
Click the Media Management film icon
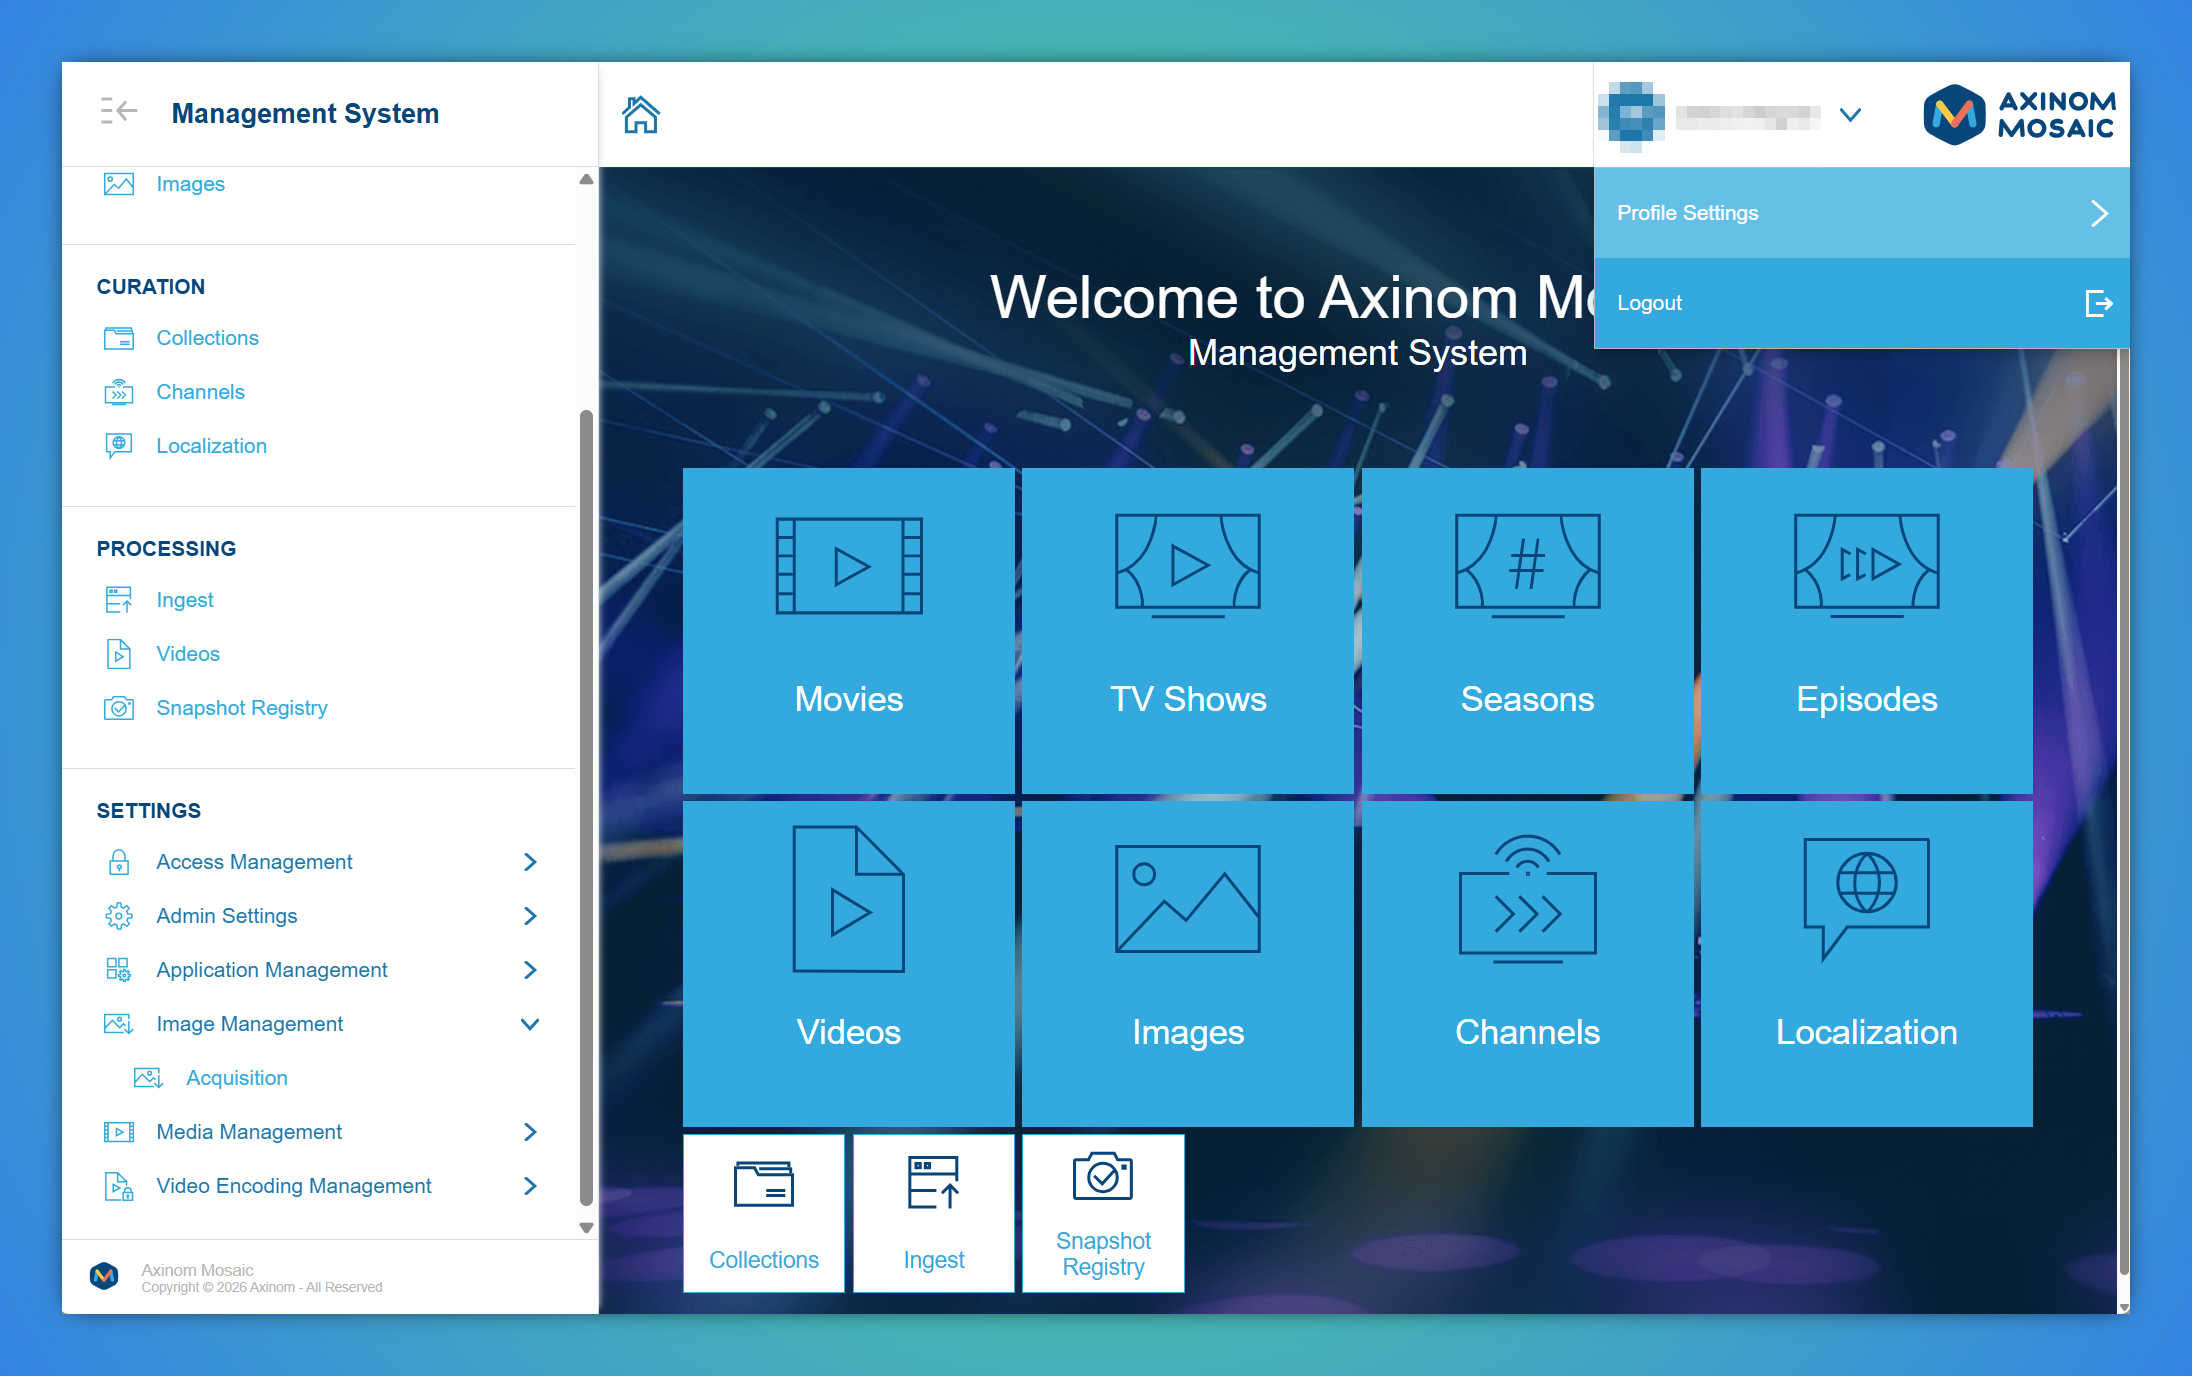click(x=119, y=1132)
